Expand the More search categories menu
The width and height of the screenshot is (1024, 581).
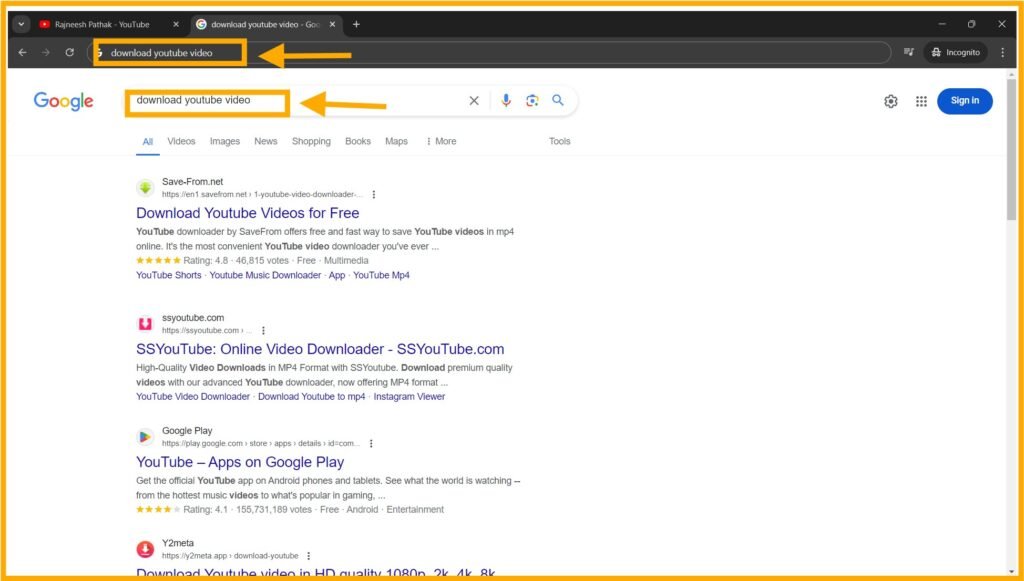tap(441, 141)
